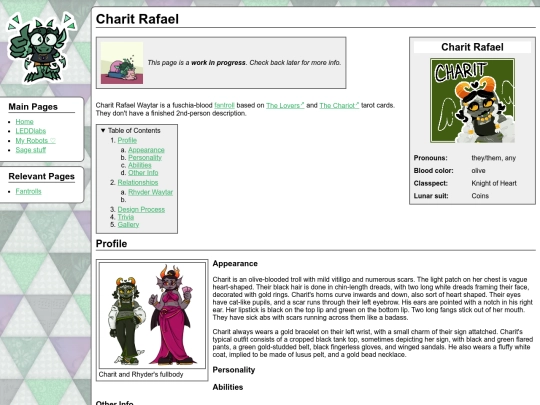Click the work-in-progress notice thumbnail image
The image size is (540, 405).
[122, 63]
